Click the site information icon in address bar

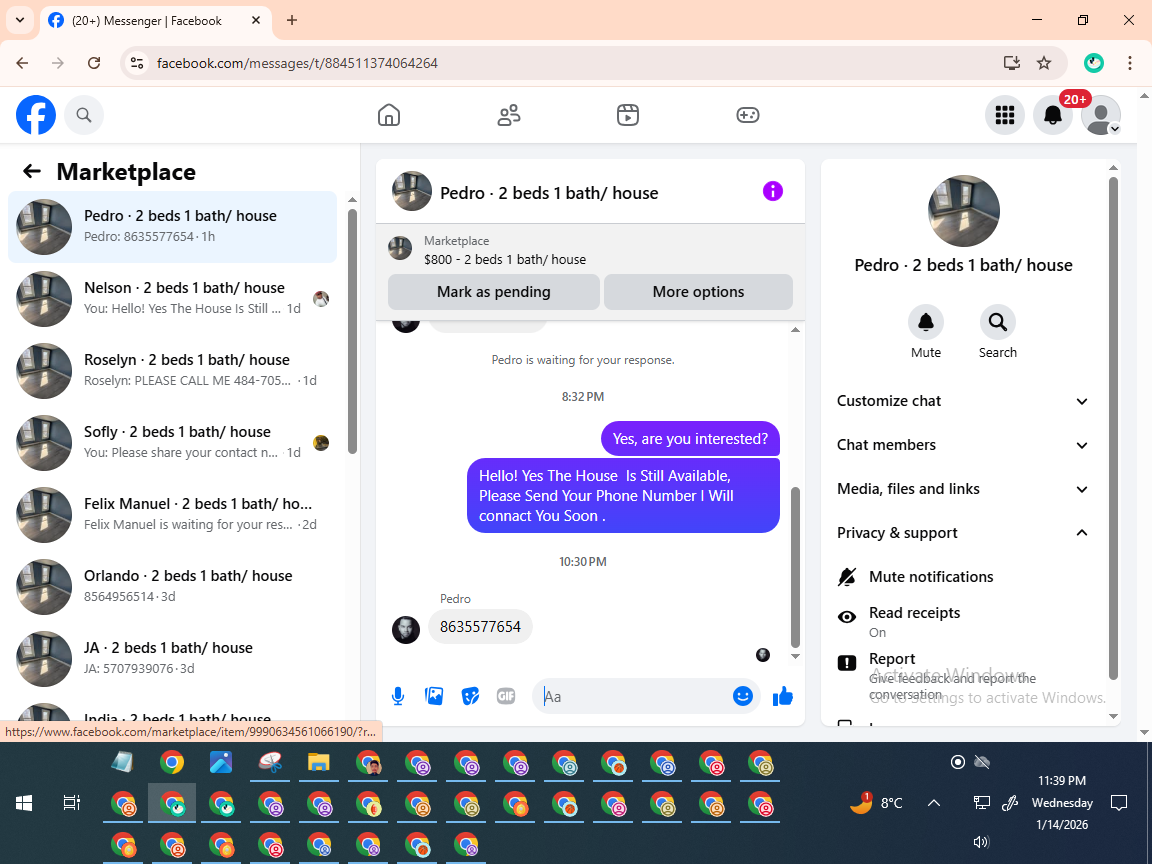[137, 63]
